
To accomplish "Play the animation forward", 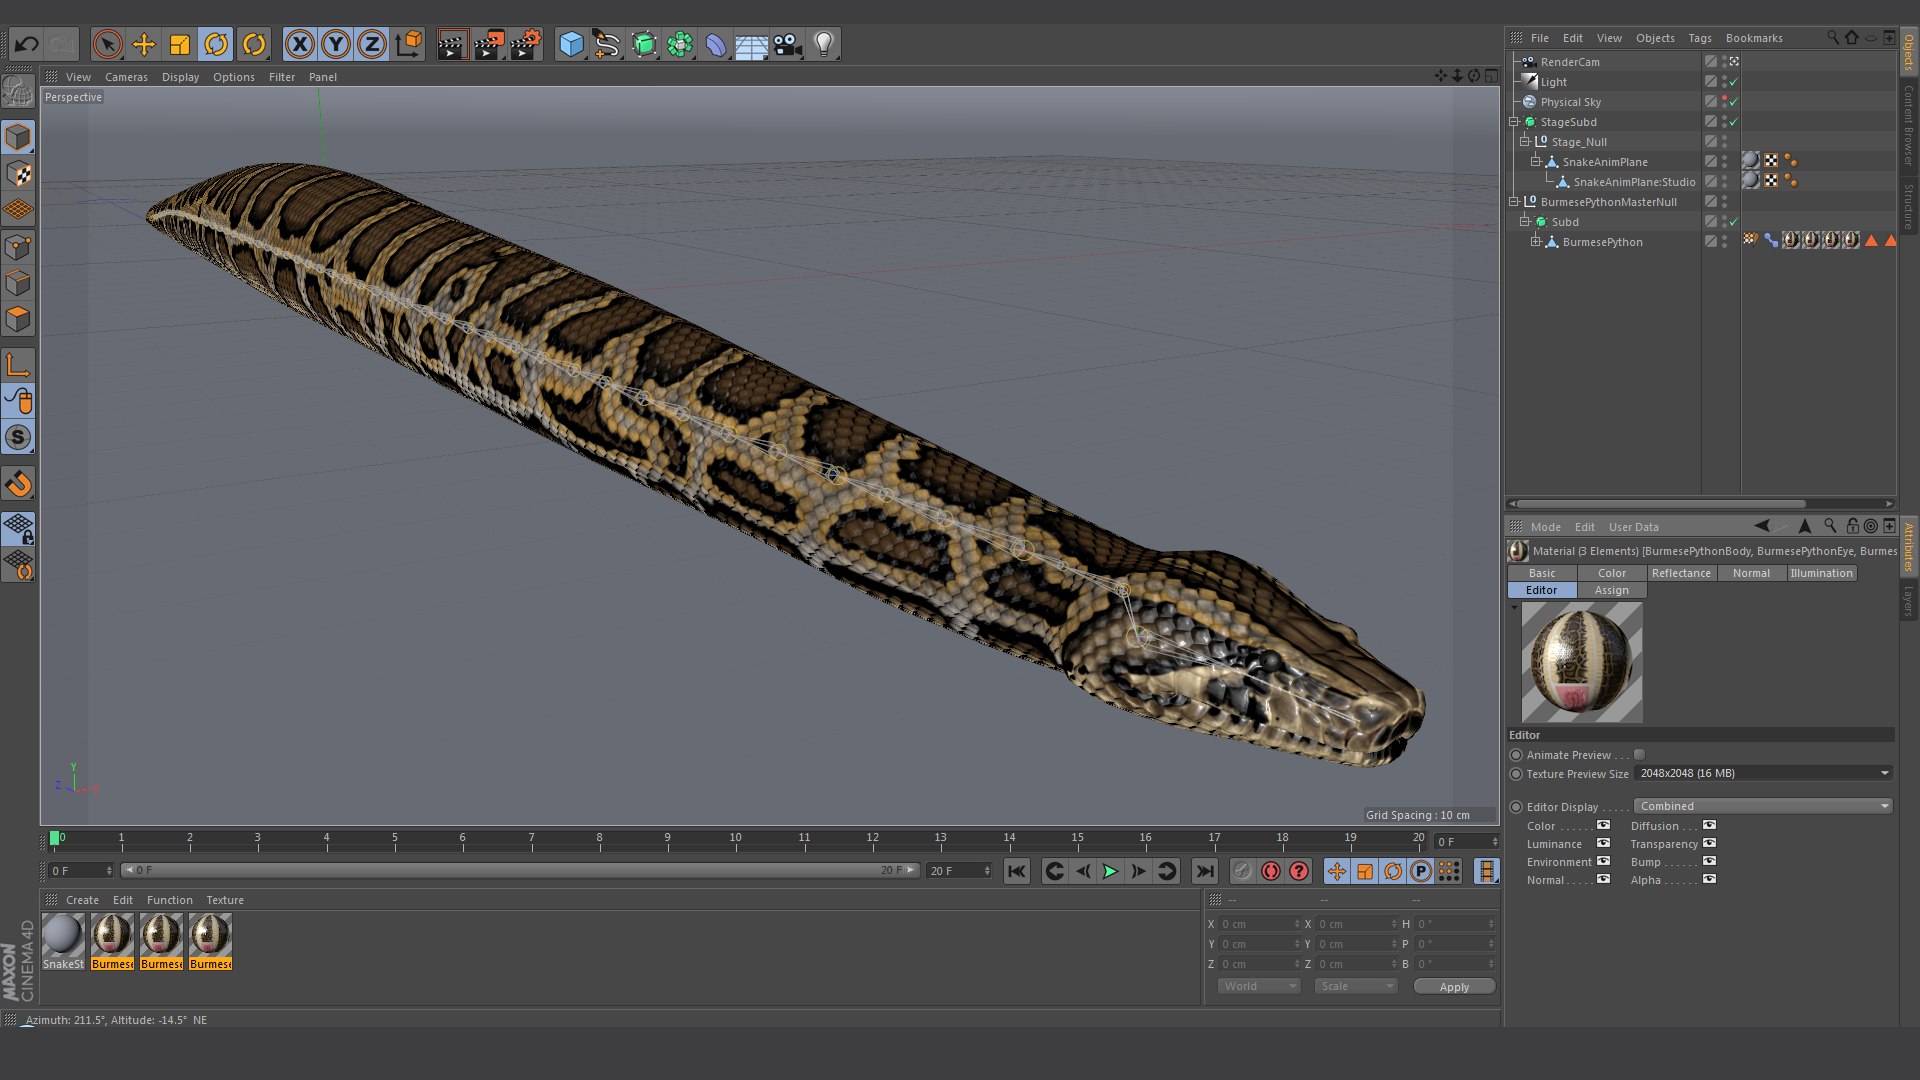I will (x=1110, y=871).
